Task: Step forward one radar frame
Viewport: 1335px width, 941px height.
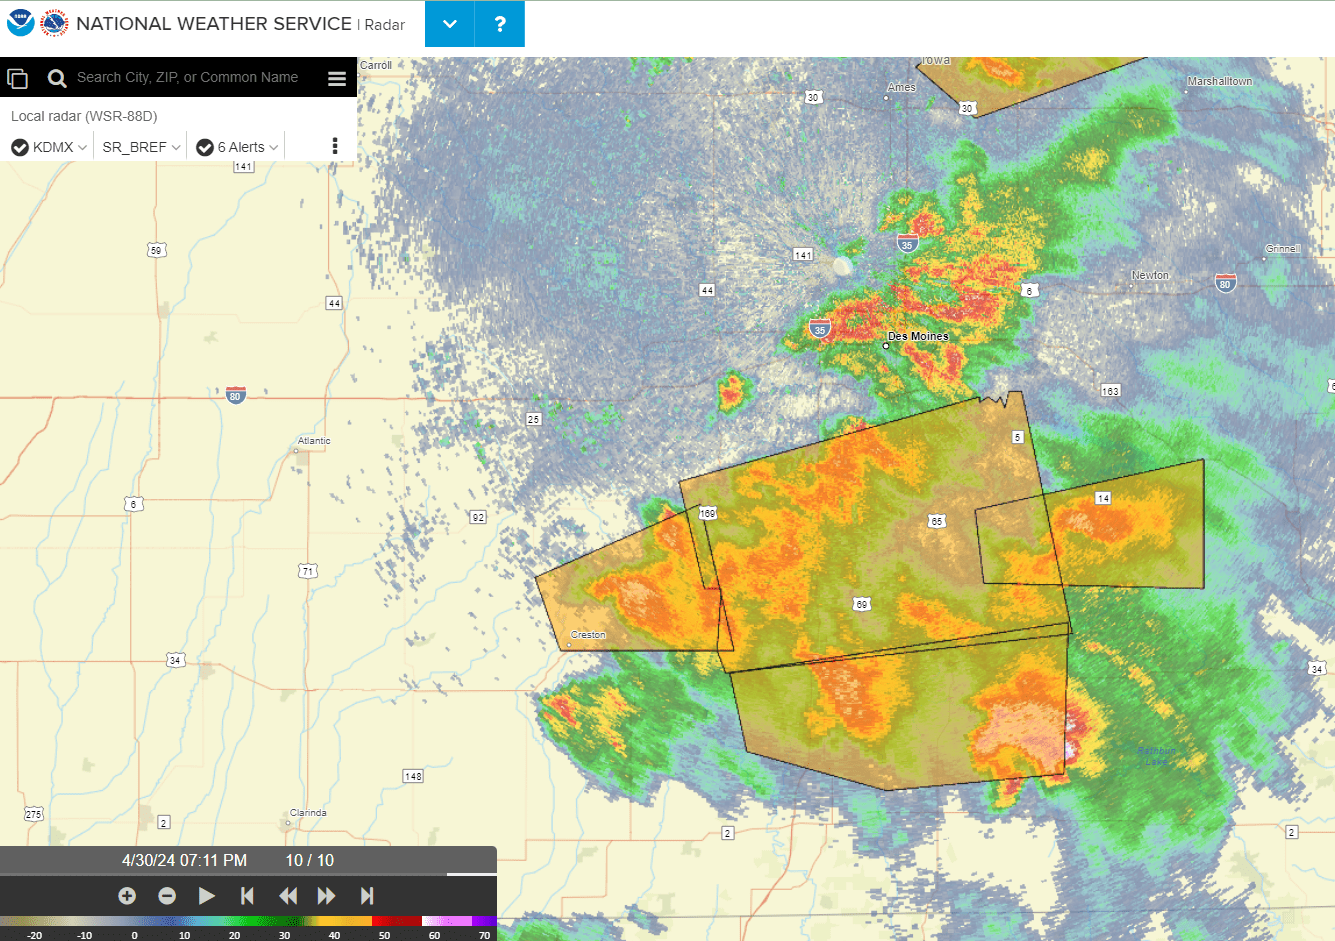Action: (x=327, y=896)
